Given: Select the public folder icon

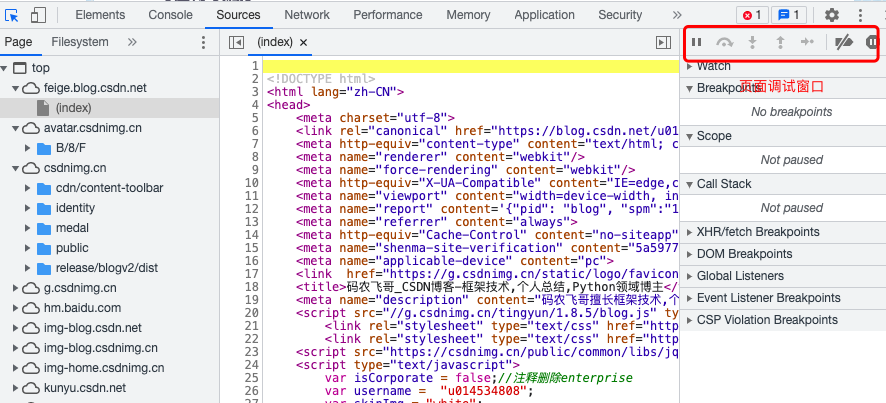Looking at the screenshot, I should tap(44, 248).
